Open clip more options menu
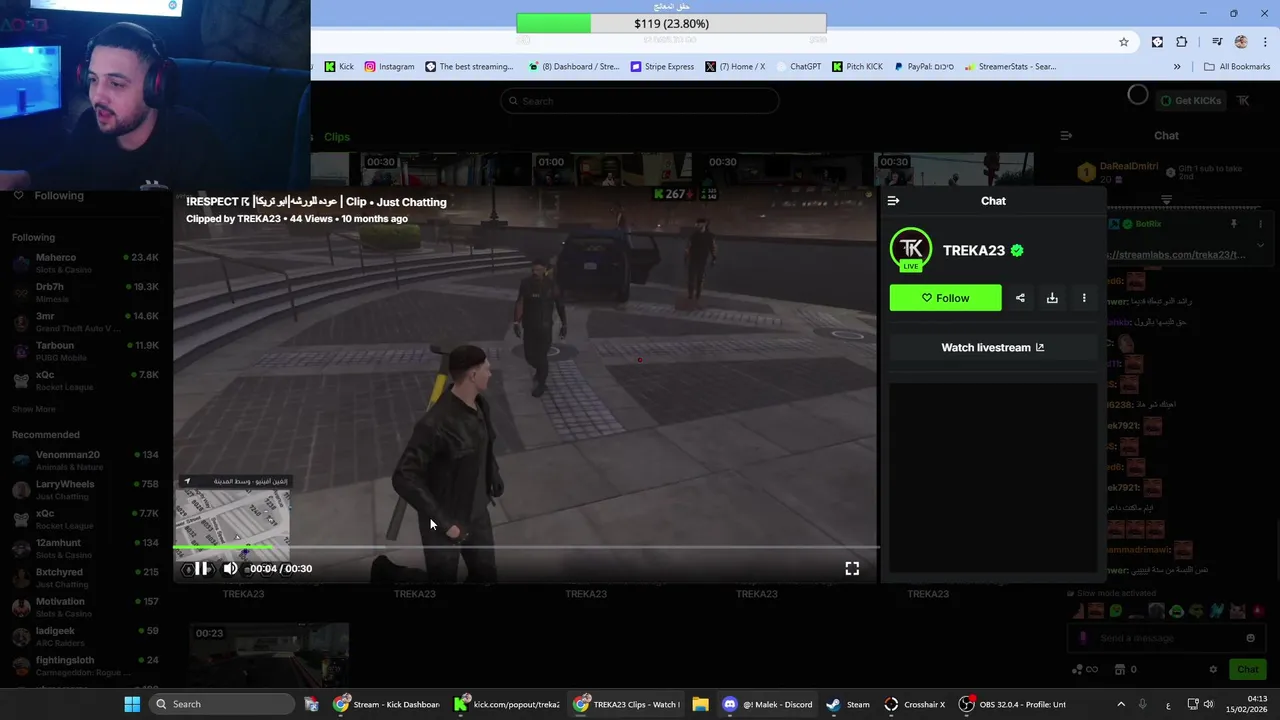 point(1084,298)
